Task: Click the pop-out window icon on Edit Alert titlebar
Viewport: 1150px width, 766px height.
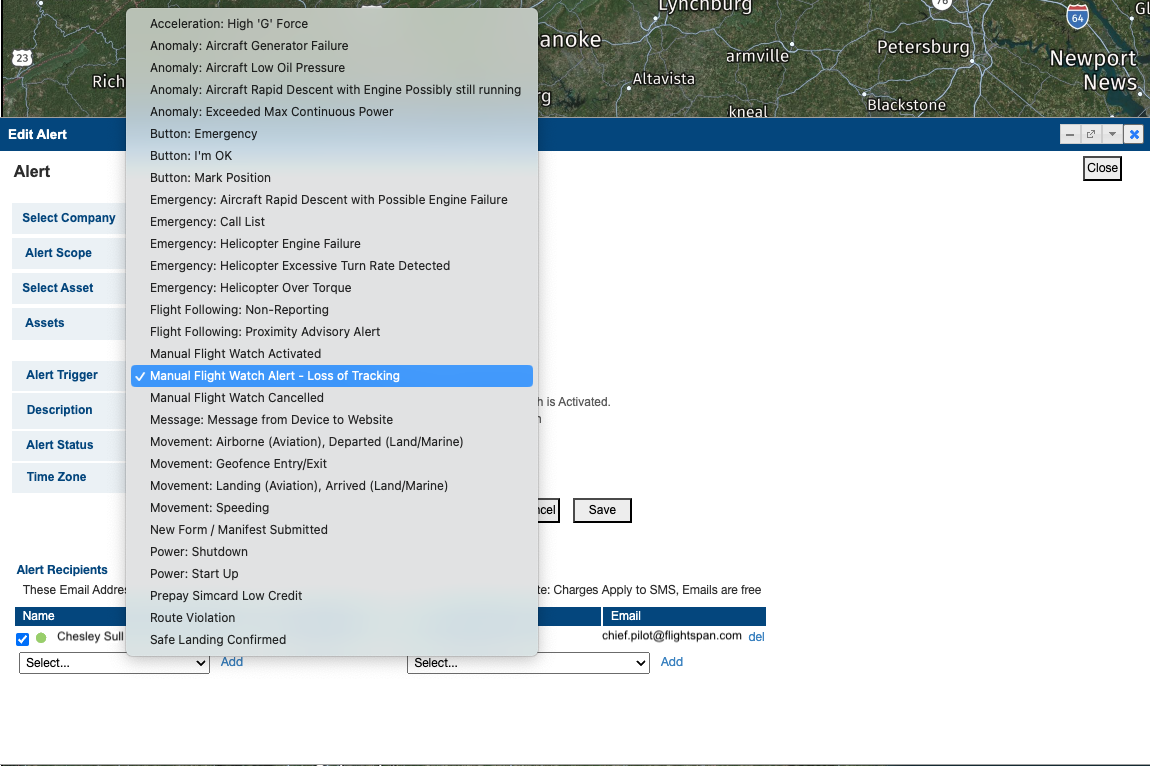Action: [x=1091, y=133]
